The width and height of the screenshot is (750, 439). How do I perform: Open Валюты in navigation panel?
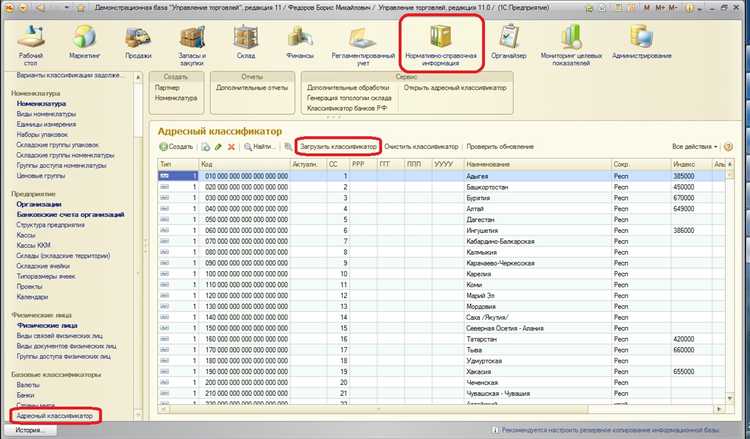pos(28,385)
